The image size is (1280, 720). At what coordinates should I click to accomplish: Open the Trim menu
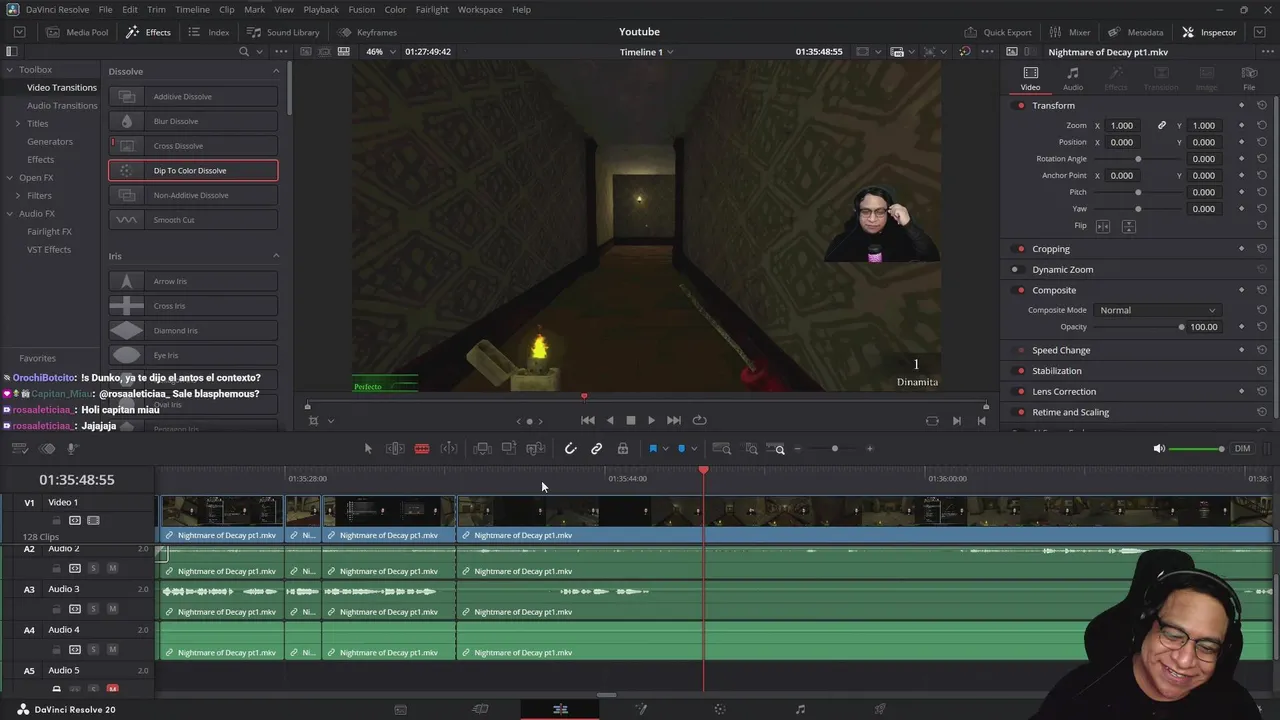pyautogui.click(x=156, y=9)
